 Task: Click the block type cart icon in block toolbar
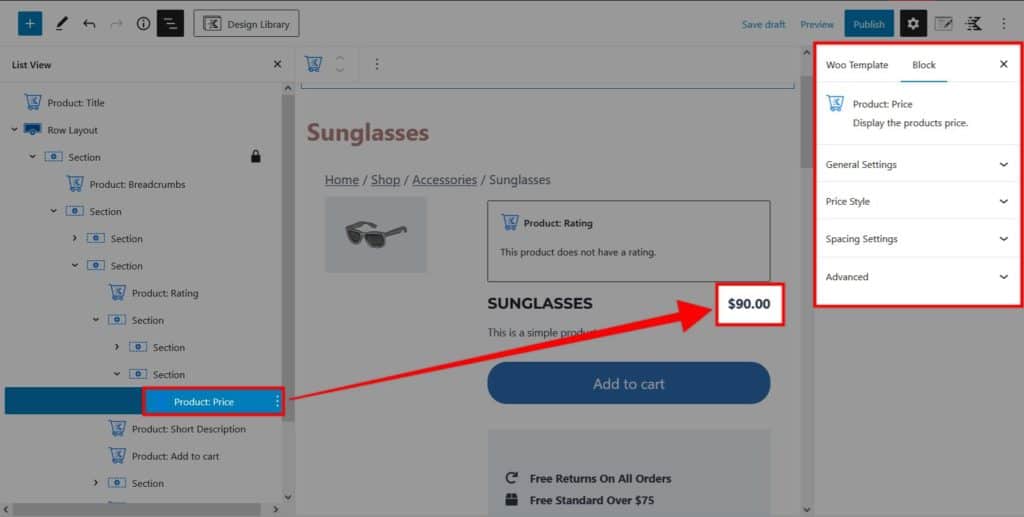pyautogui.click(x=313, y=64)
